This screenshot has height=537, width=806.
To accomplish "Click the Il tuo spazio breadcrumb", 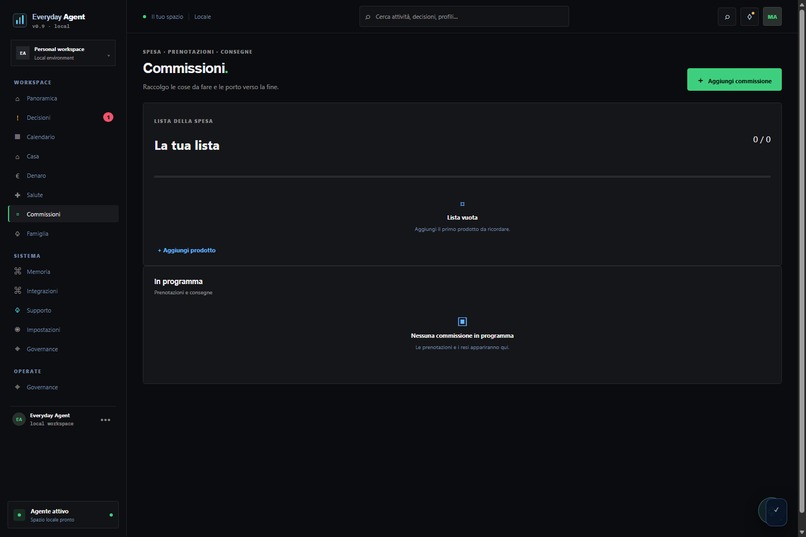I will pyautogui.click(x=167, y=17).
